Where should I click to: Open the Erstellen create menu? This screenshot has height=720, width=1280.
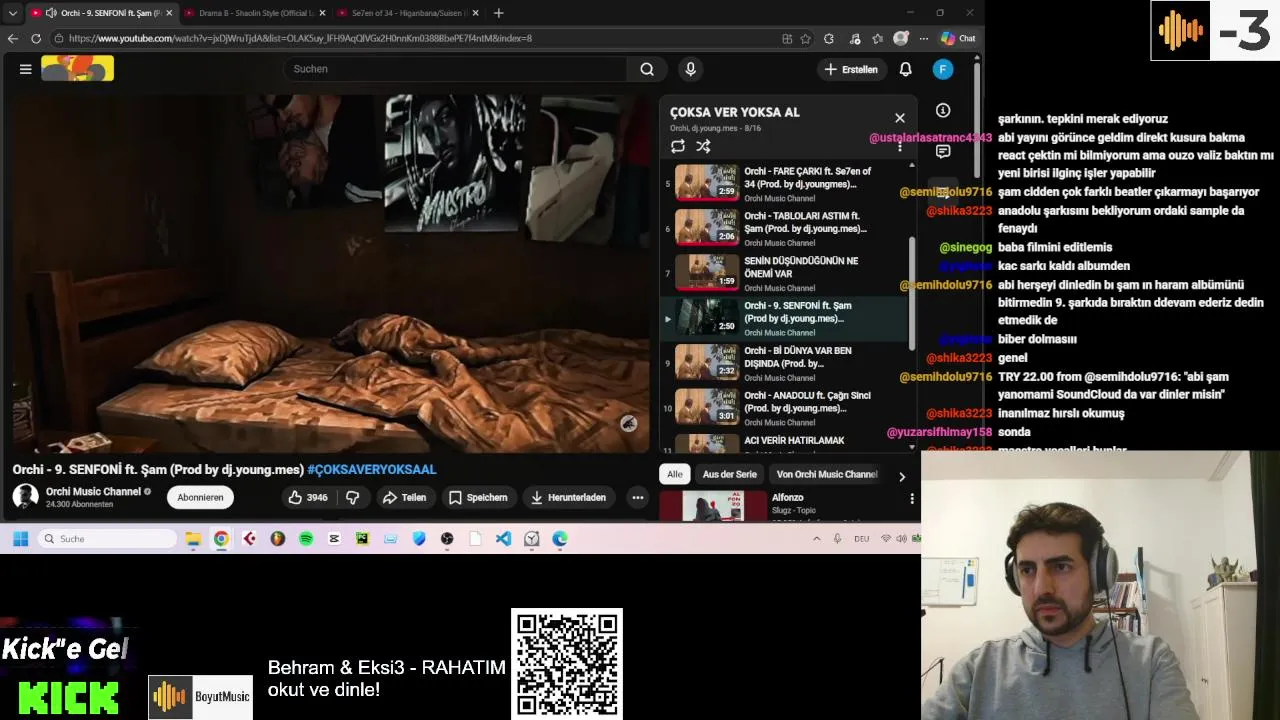click(x=851, y=69)
